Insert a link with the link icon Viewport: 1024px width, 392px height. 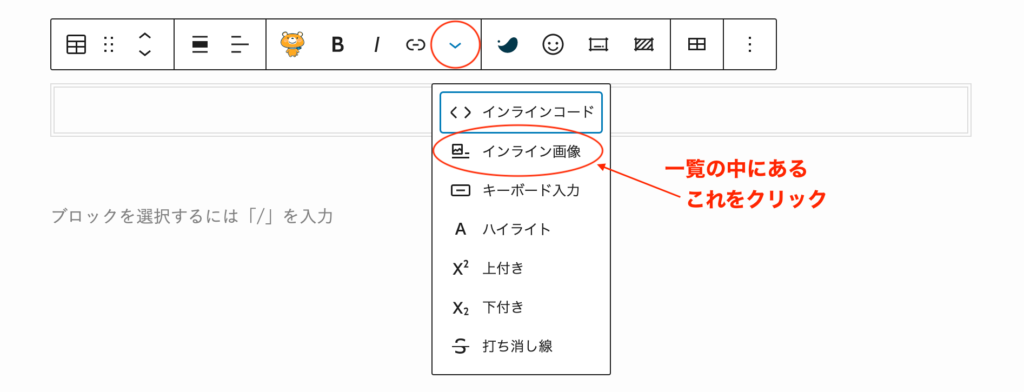(x=415, y=44)
